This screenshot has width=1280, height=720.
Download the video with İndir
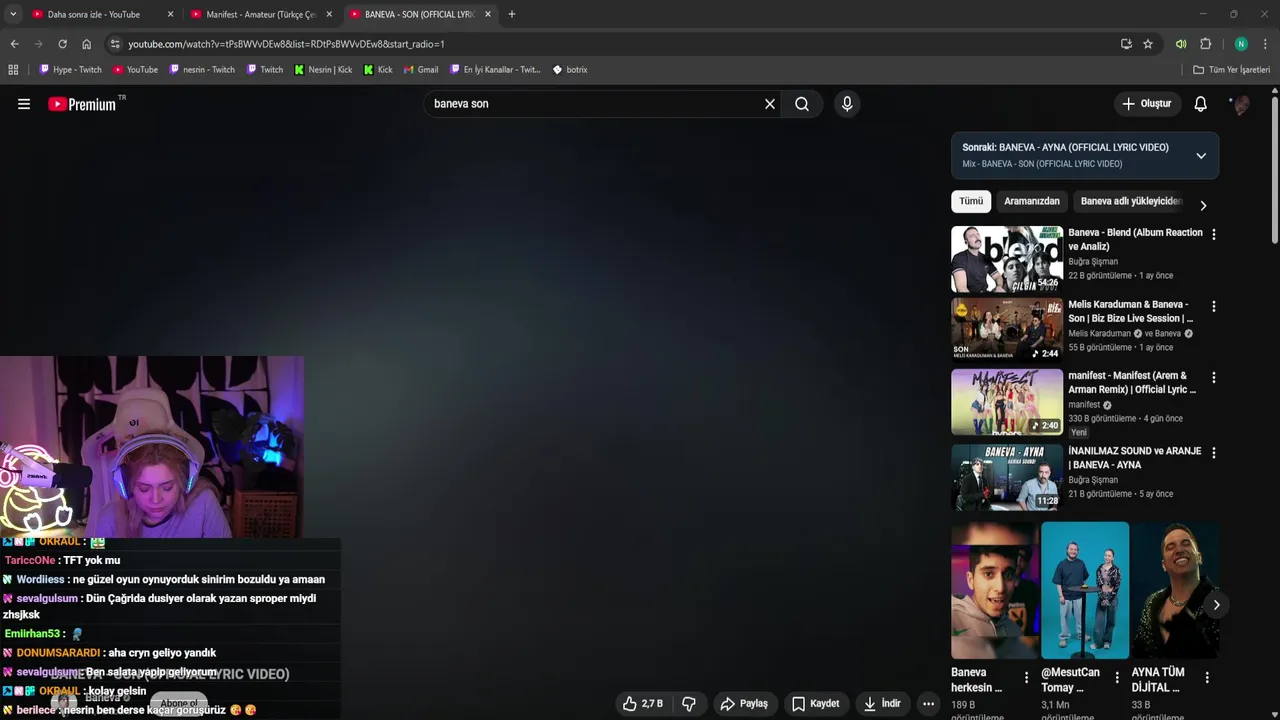point(882,704)
